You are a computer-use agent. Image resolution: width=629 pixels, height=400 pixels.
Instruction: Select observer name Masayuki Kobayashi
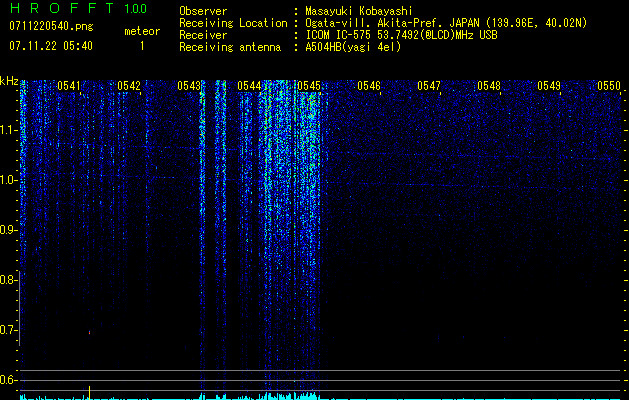point(359,11)
